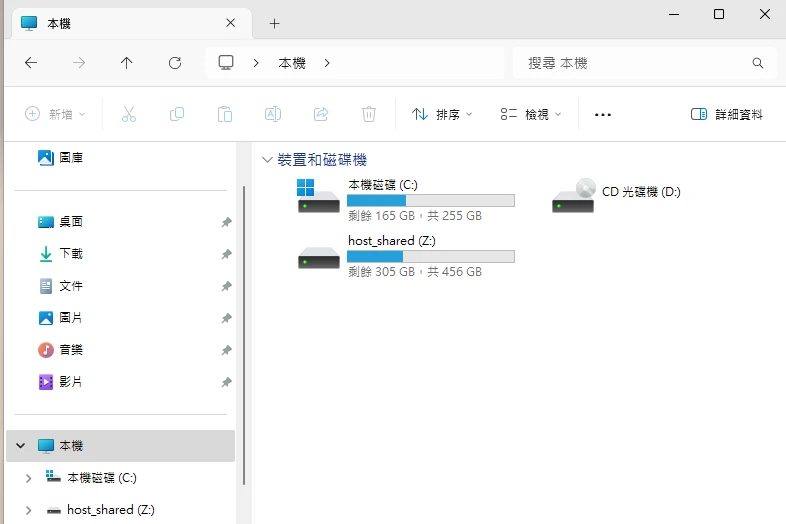Click the Rename icon in toolbar
The height and width of the screenshot is (524, 786).
pyautogui.click(x=272, y=114)
